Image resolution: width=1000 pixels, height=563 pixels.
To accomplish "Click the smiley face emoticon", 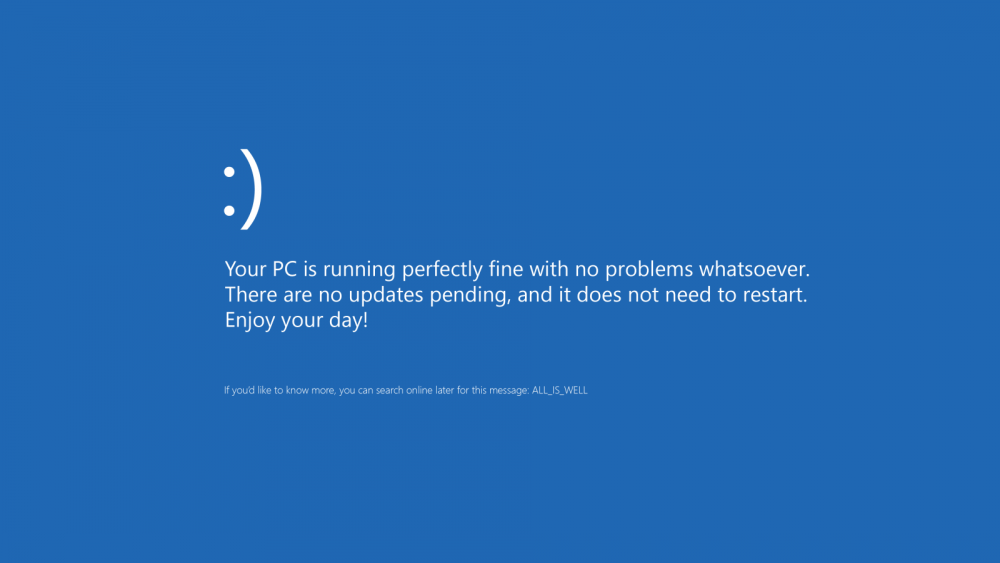I will tap(242, 190).
